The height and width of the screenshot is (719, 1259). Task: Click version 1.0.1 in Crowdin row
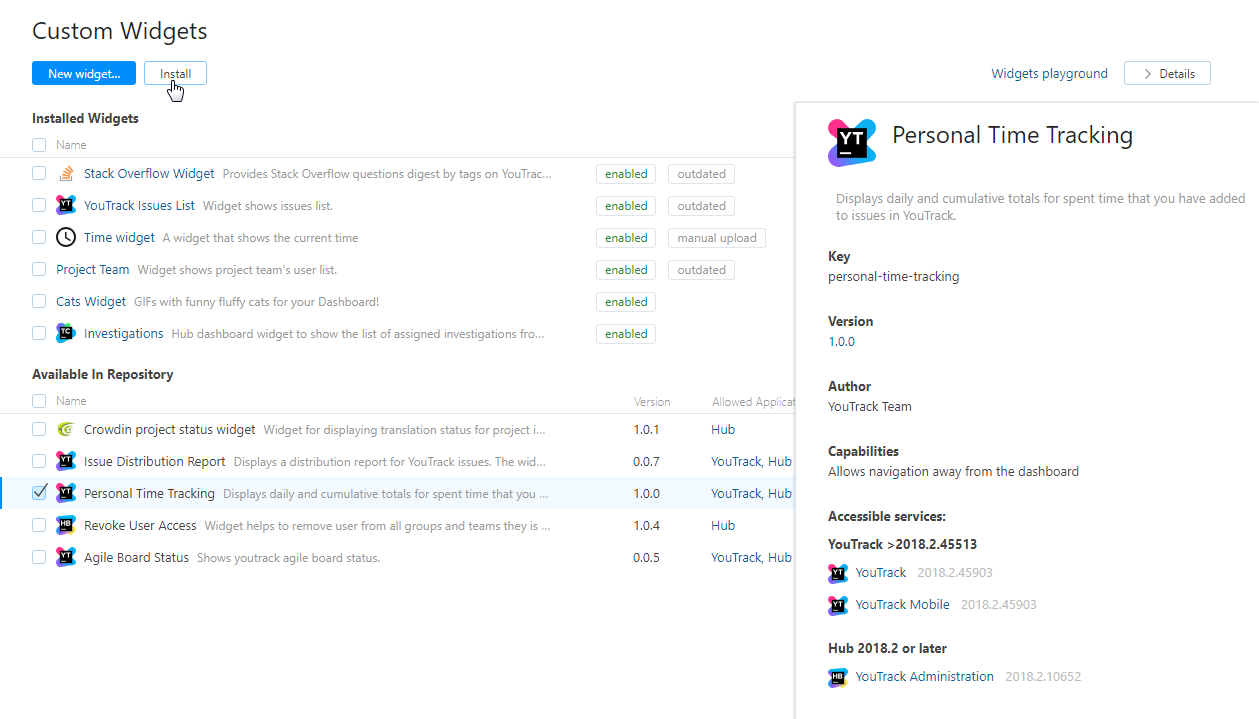tap(646, 430)
